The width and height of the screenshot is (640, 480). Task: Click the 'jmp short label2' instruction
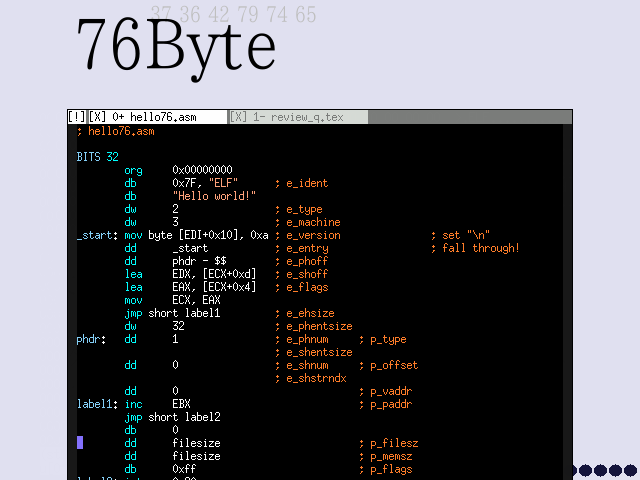[172, 417]
